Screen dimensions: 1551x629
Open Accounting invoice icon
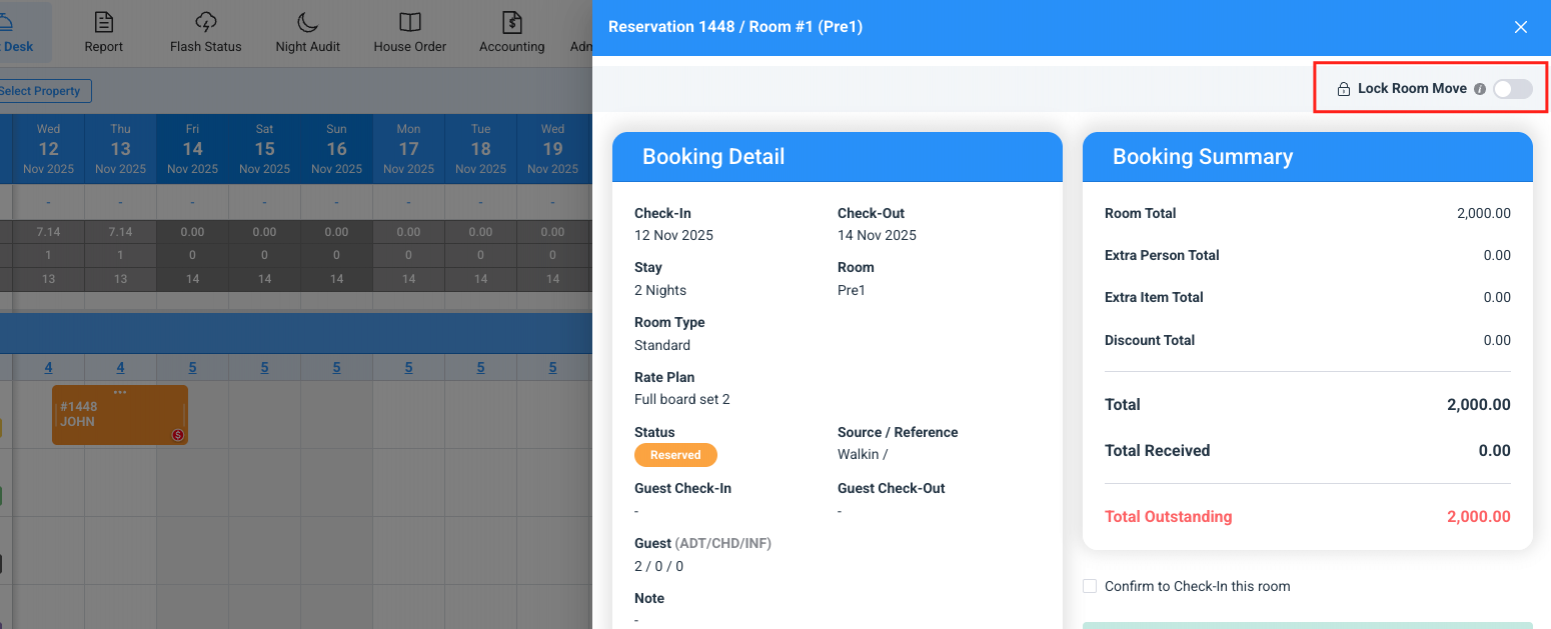[x=512, y=23]
